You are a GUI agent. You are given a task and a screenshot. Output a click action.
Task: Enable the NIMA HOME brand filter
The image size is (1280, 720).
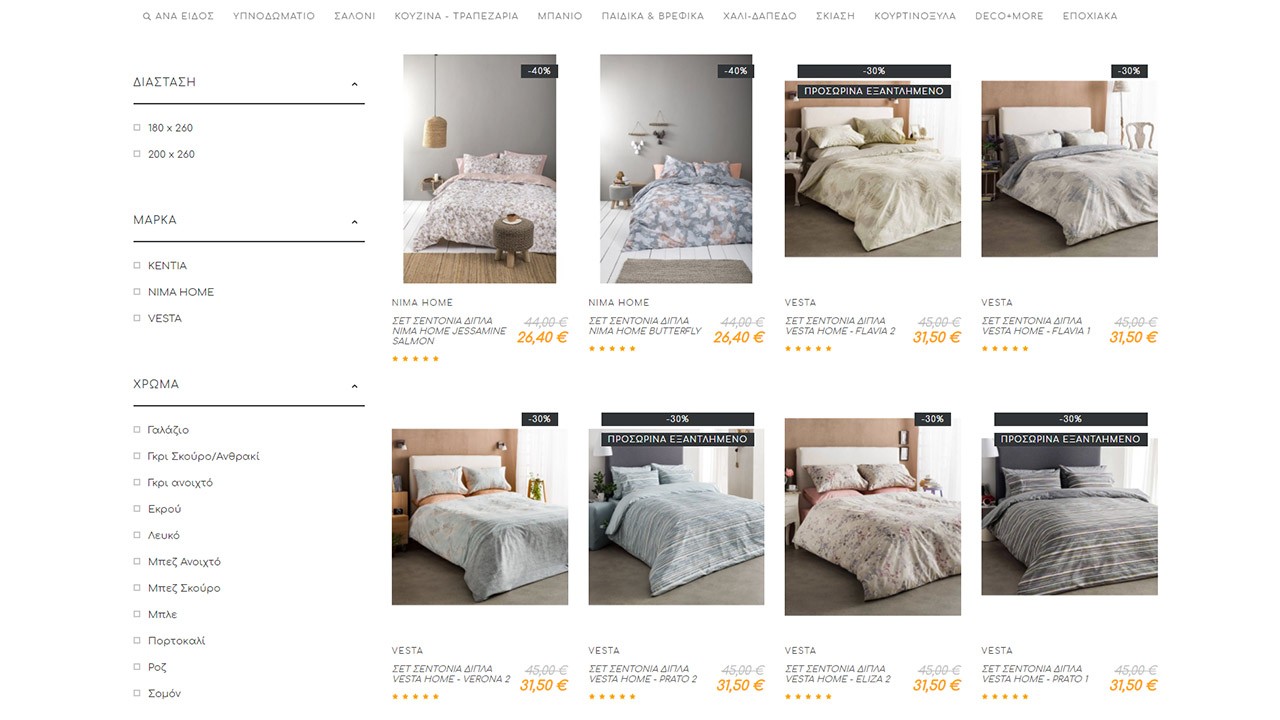pos(137,292)
